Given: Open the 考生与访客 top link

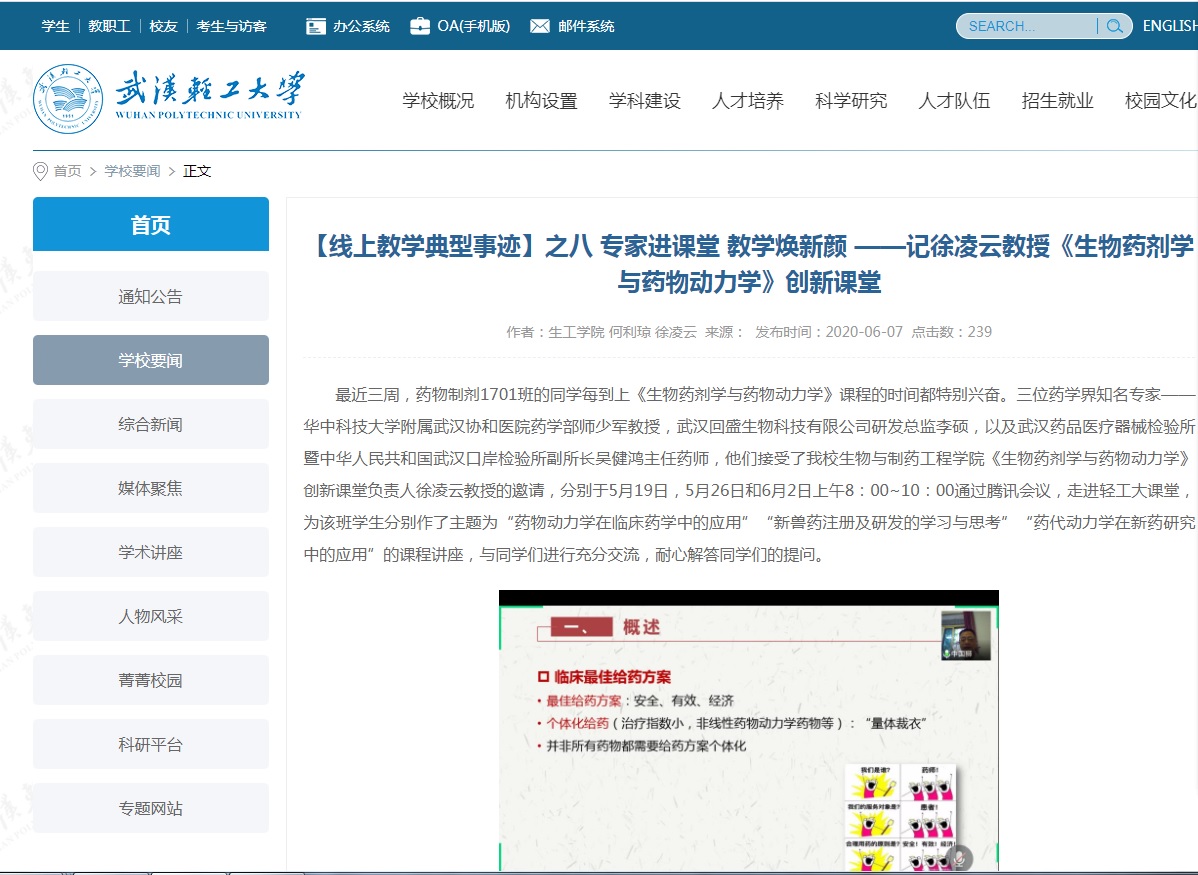Looking at the screenshot, I should click(x=231, y=26).
